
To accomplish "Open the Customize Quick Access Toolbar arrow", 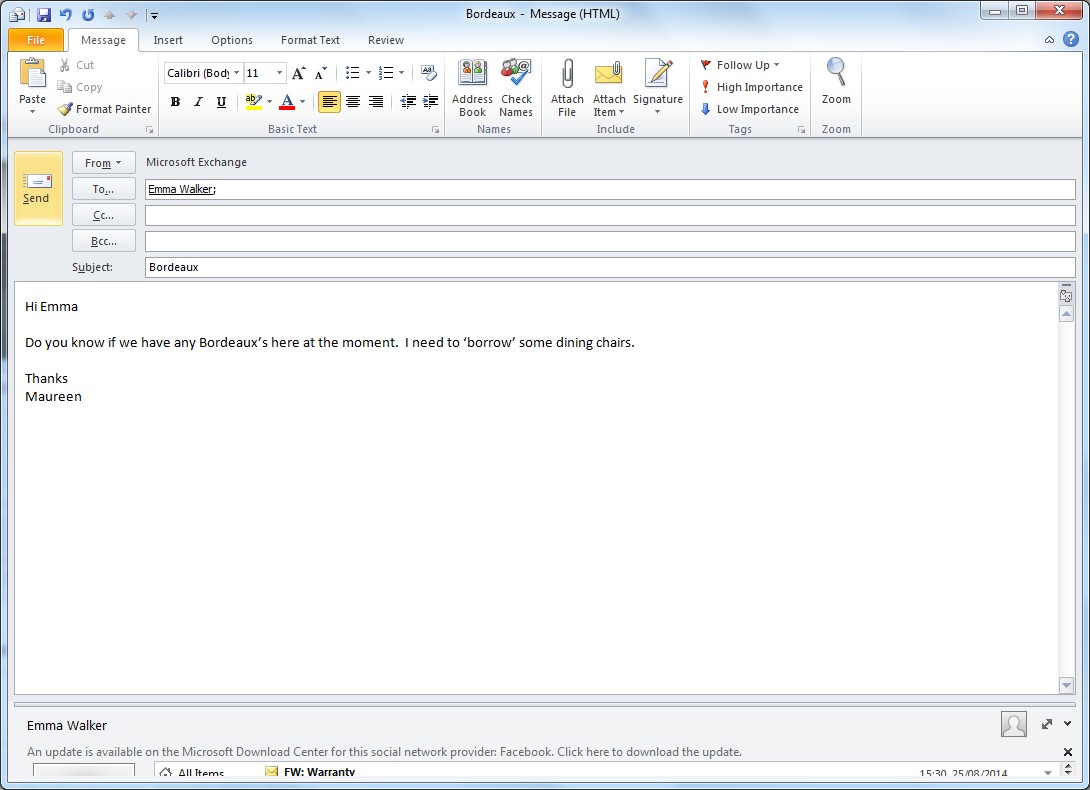I will [154, 15].
